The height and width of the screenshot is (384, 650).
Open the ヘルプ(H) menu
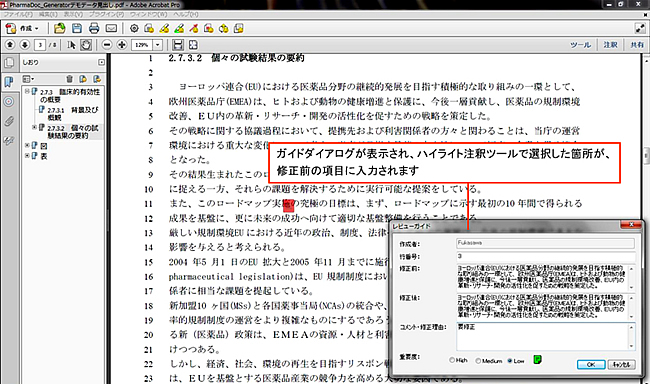186,15
